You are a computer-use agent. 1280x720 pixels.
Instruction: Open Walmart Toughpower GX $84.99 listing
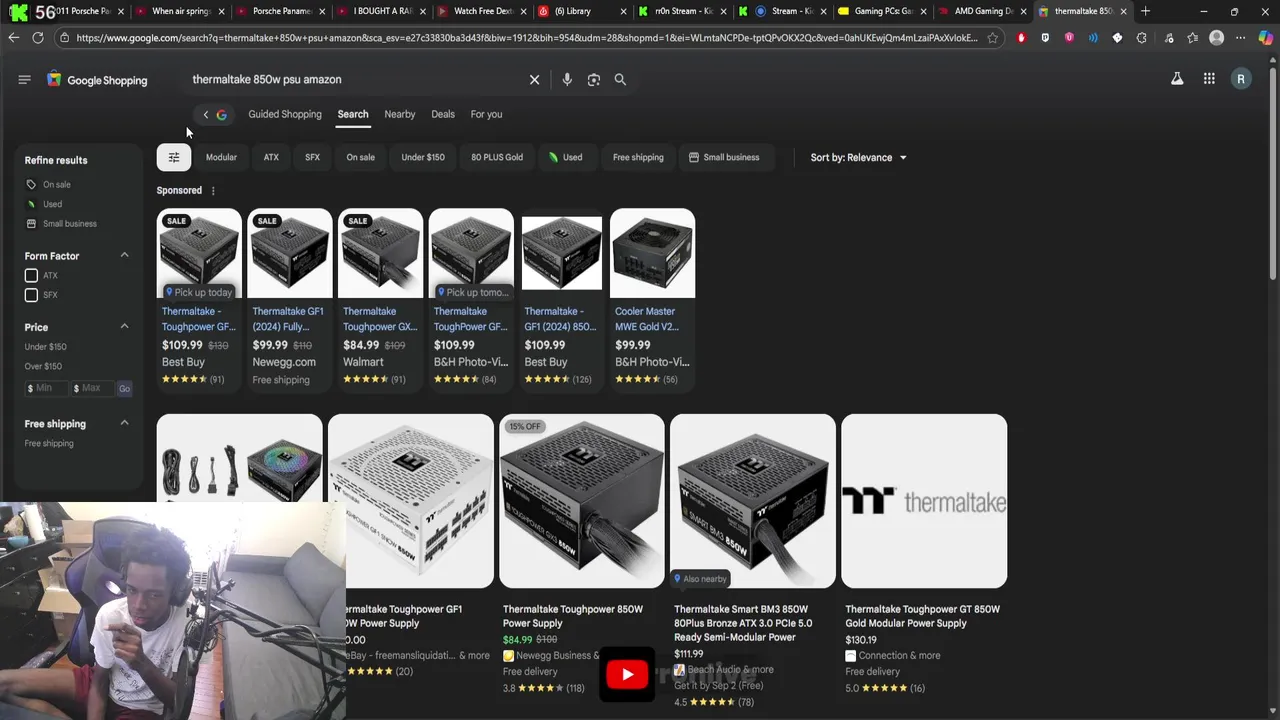coord(380,298)
